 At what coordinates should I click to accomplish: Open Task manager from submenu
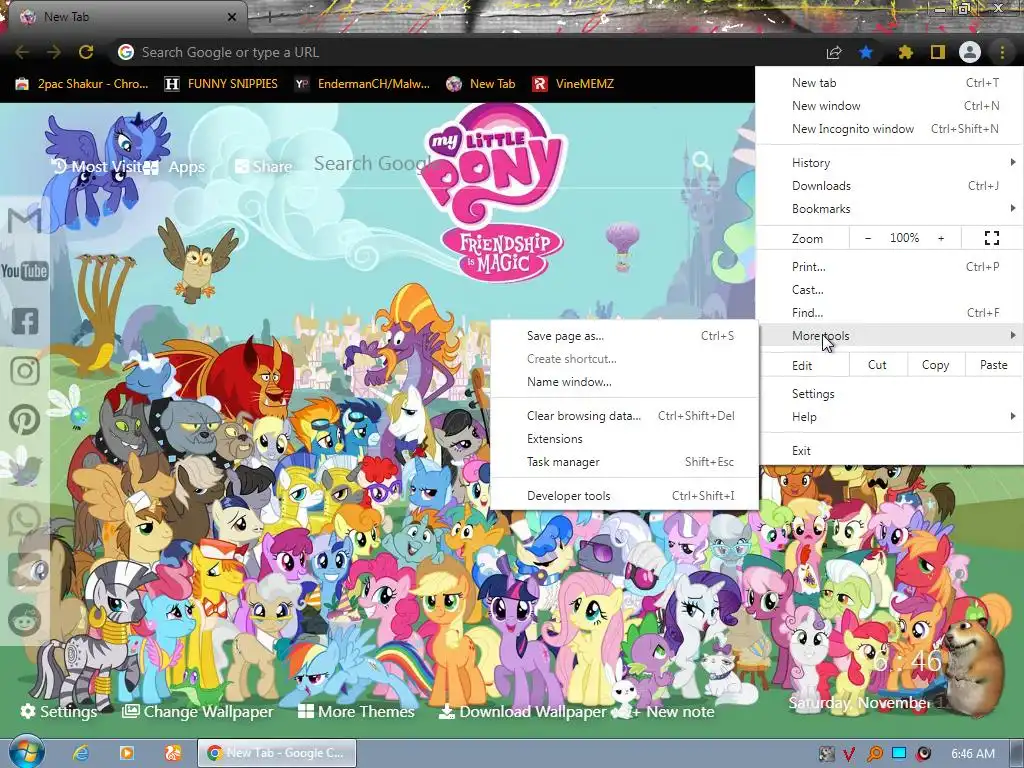click(x=624, y=462)
